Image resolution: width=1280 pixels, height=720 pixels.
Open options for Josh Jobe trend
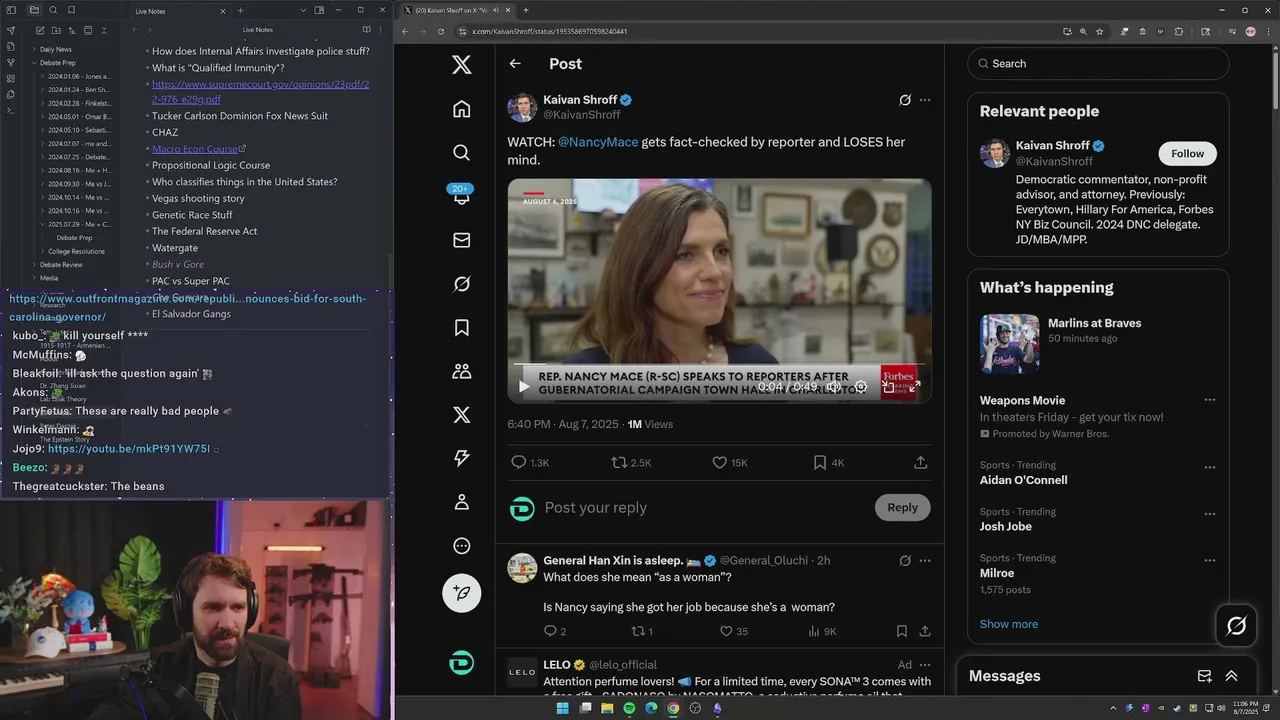tap(1209, 513)
